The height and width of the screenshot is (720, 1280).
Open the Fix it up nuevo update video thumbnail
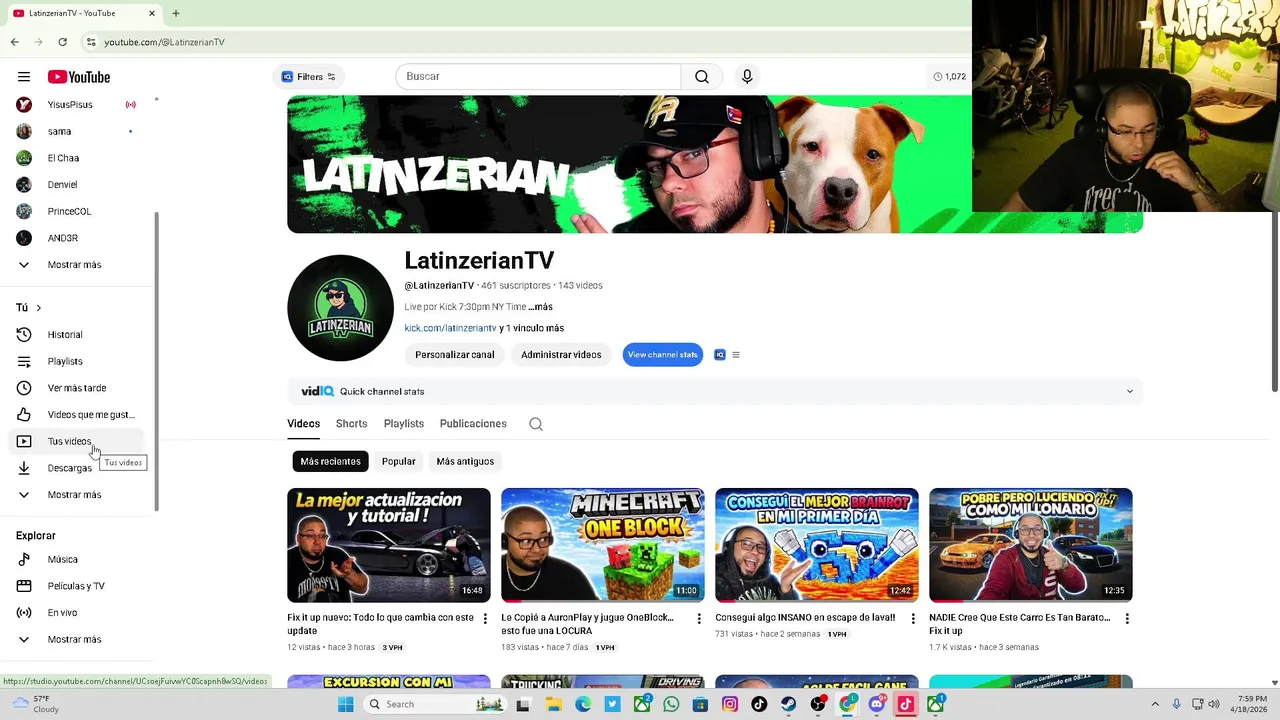[389, 545]
